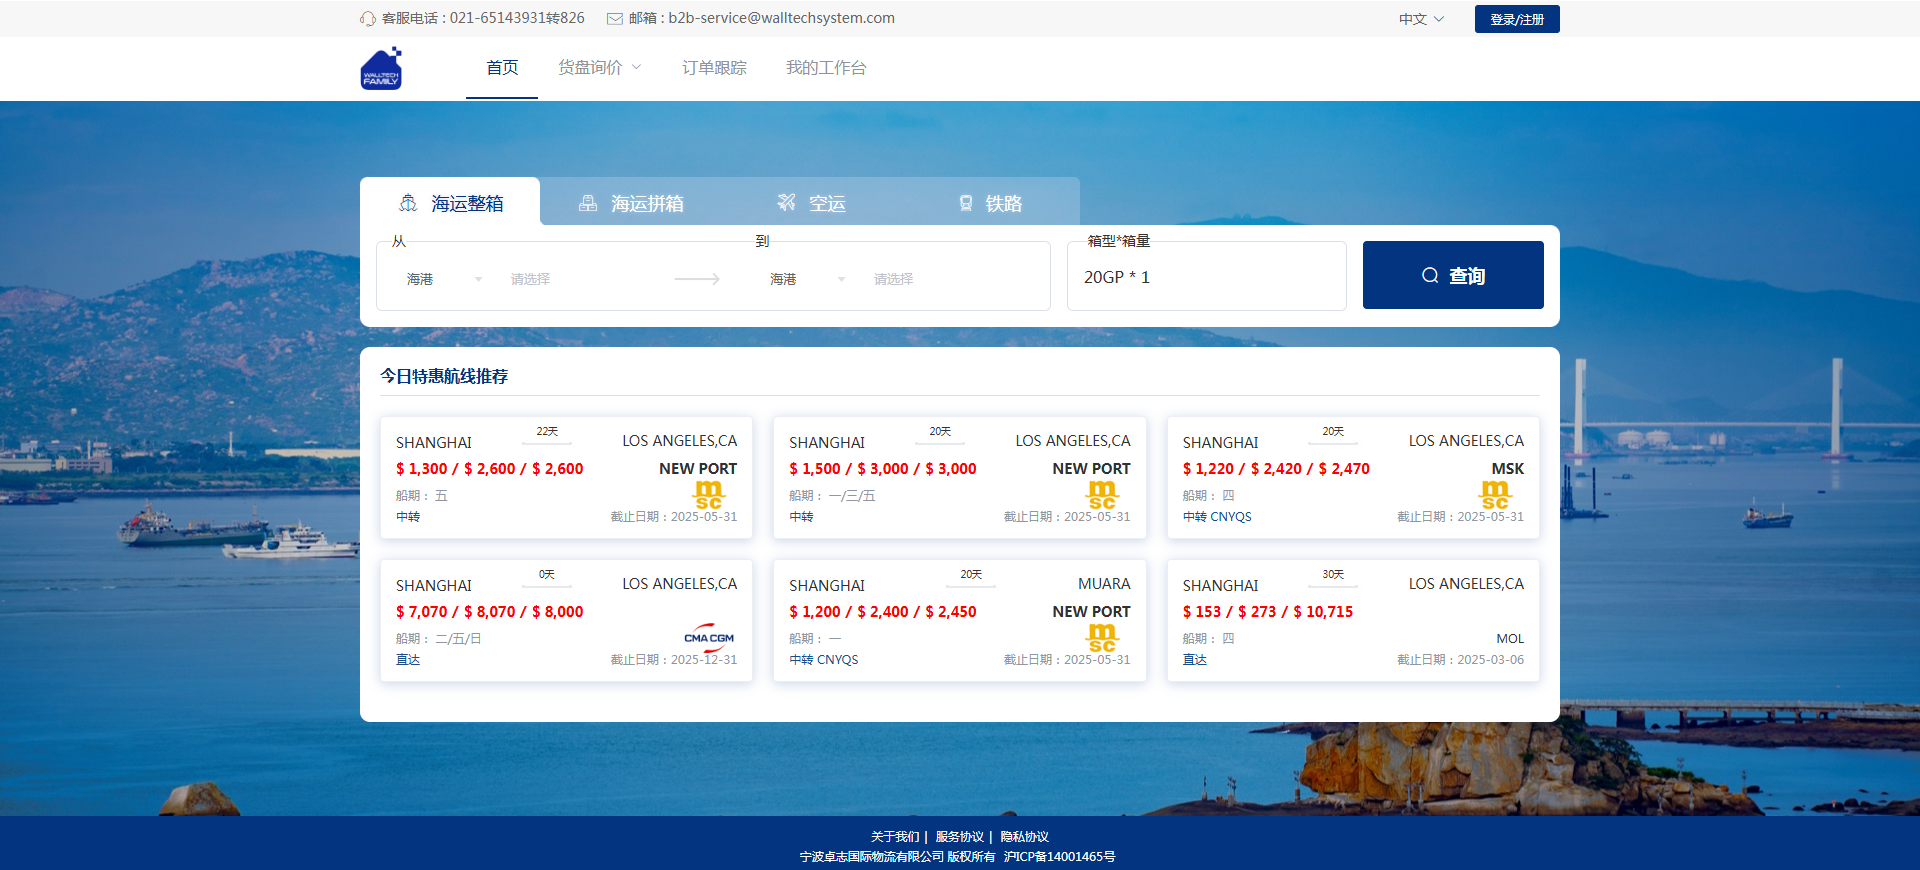1920x870 pixels.
Task: Click the Walltech Family logo
Action: [381, 69]
